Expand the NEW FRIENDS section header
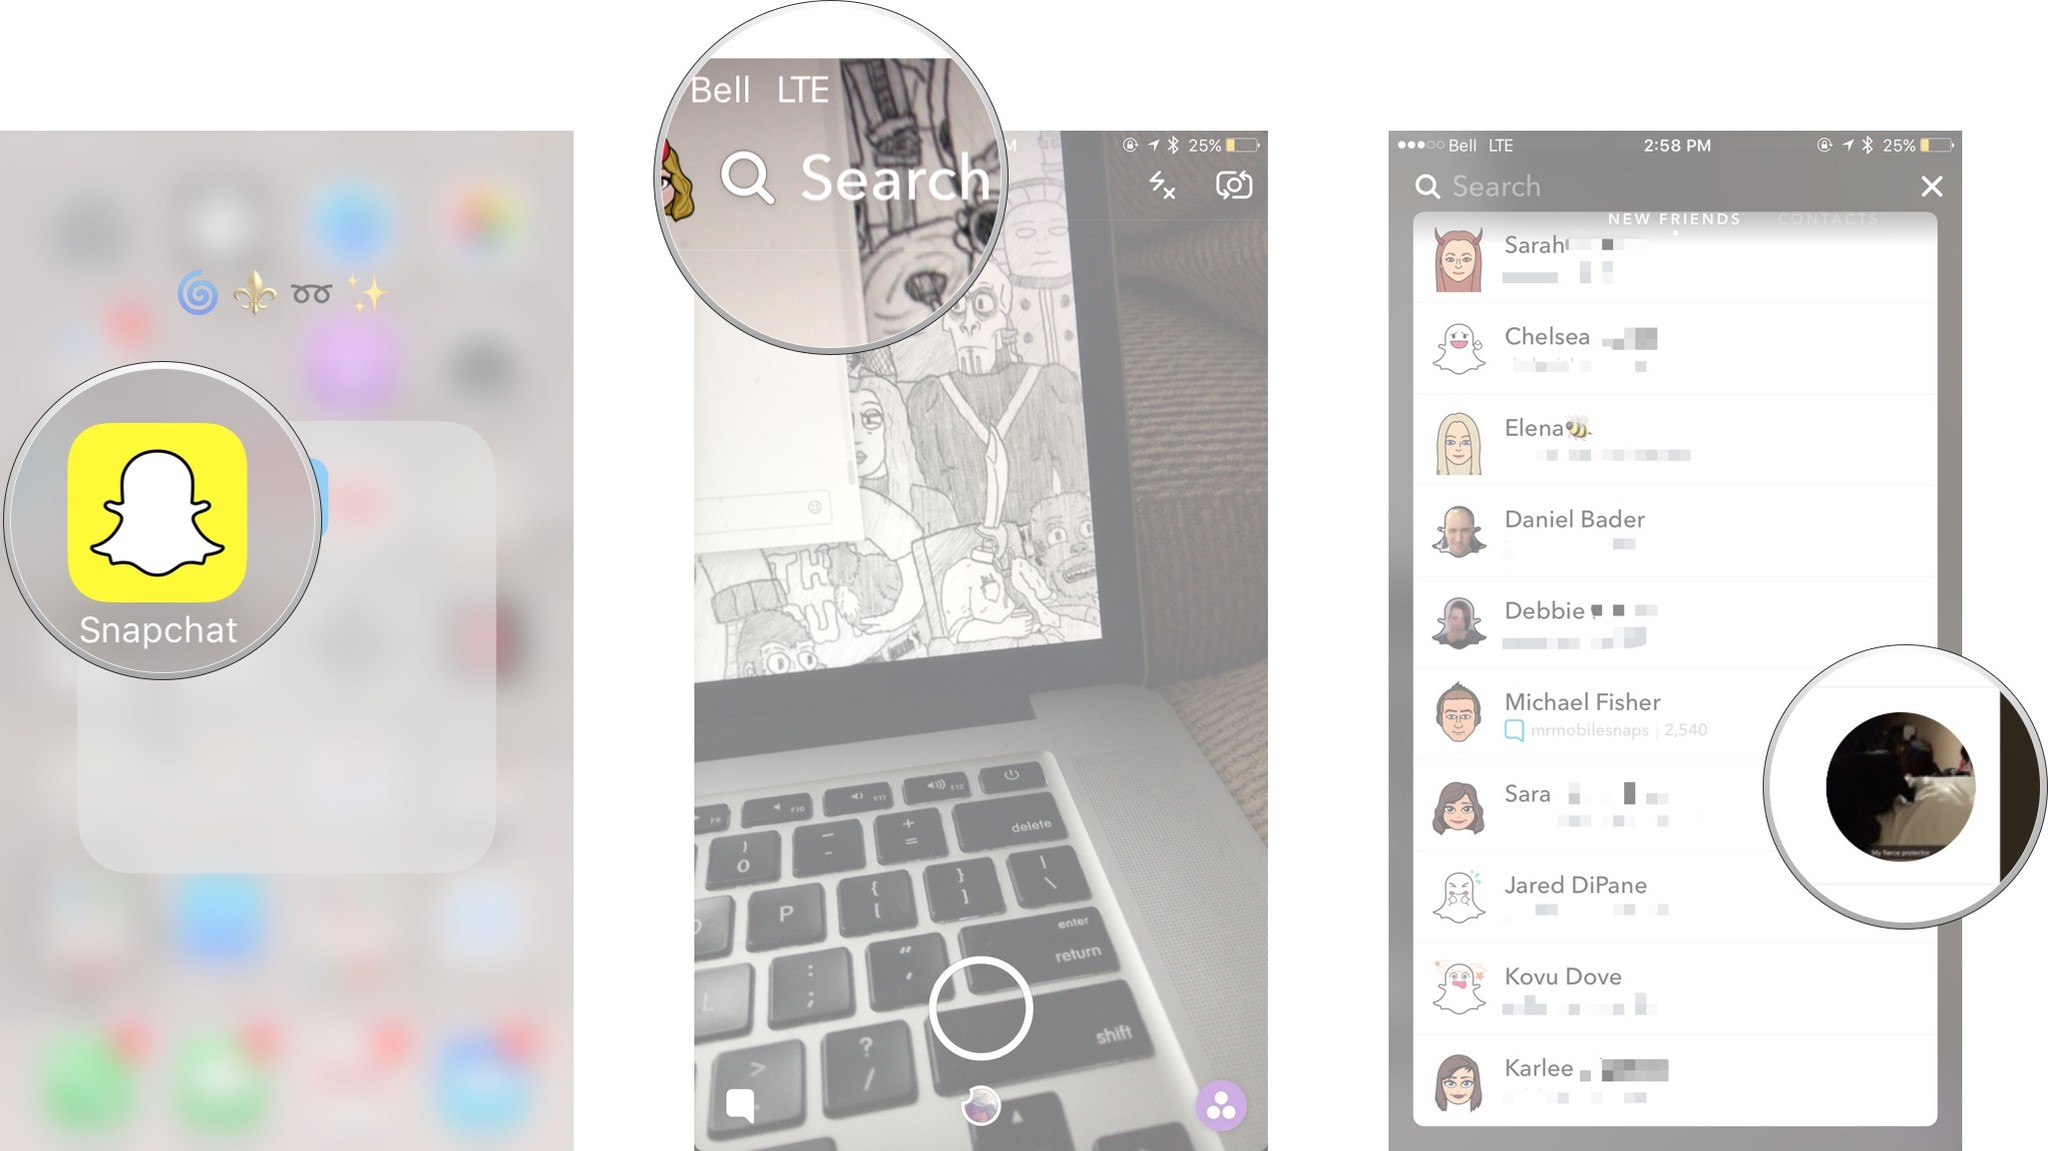The height and width of the screenshot is (1151, 2048). 1674,218
